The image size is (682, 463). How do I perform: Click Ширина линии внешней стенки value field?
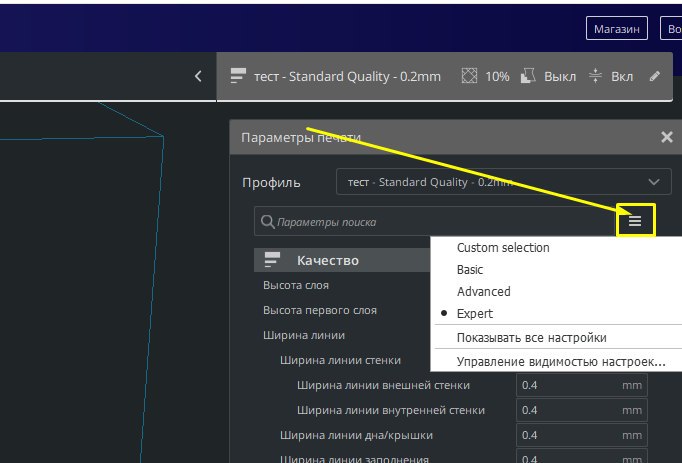[582, 385]
